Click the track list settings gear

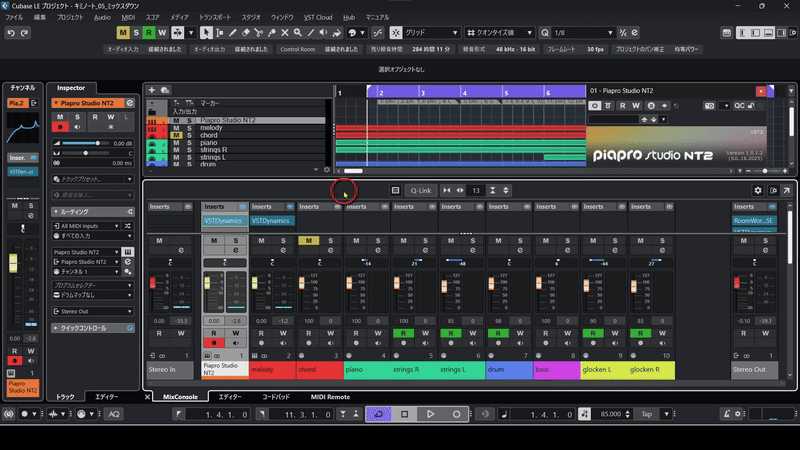click(327, 169)
